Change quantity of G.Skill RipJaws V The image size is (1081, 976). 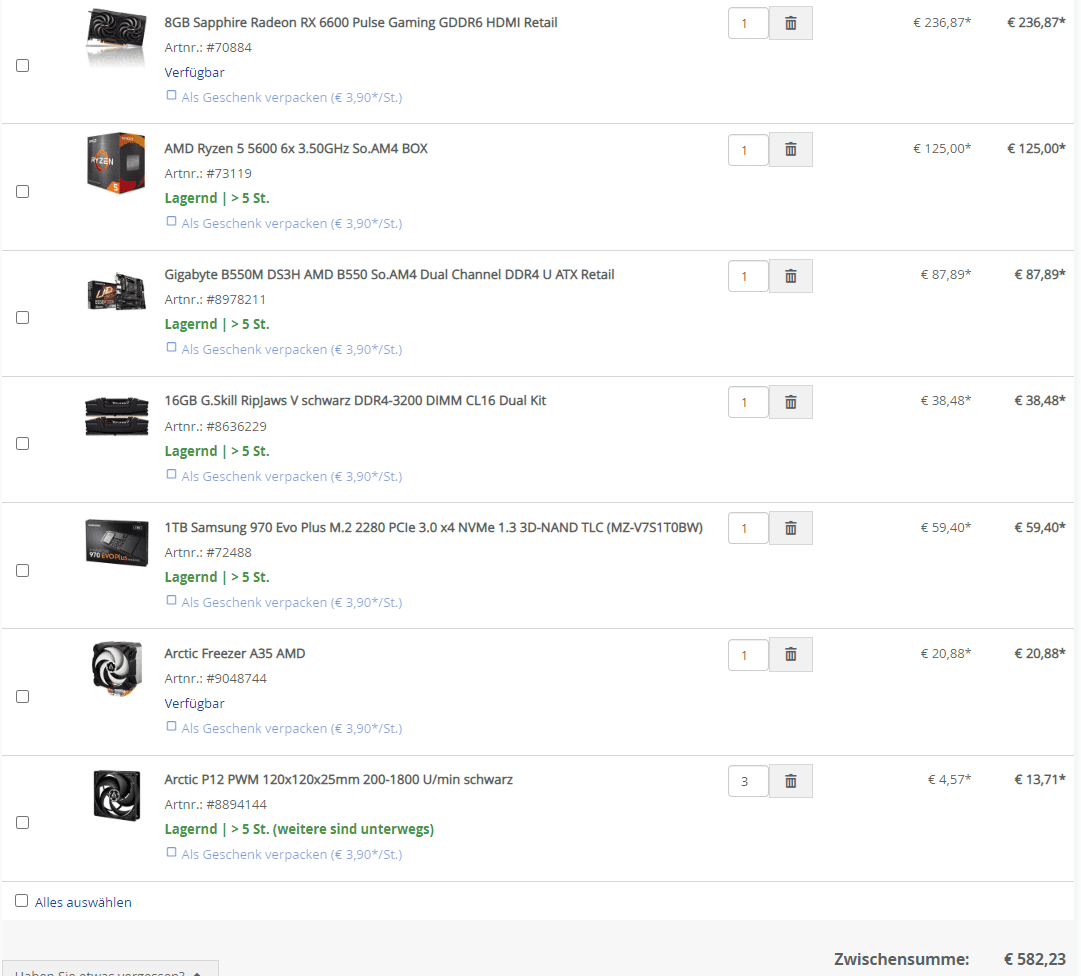pyautogui.click(x=748, y=402)
